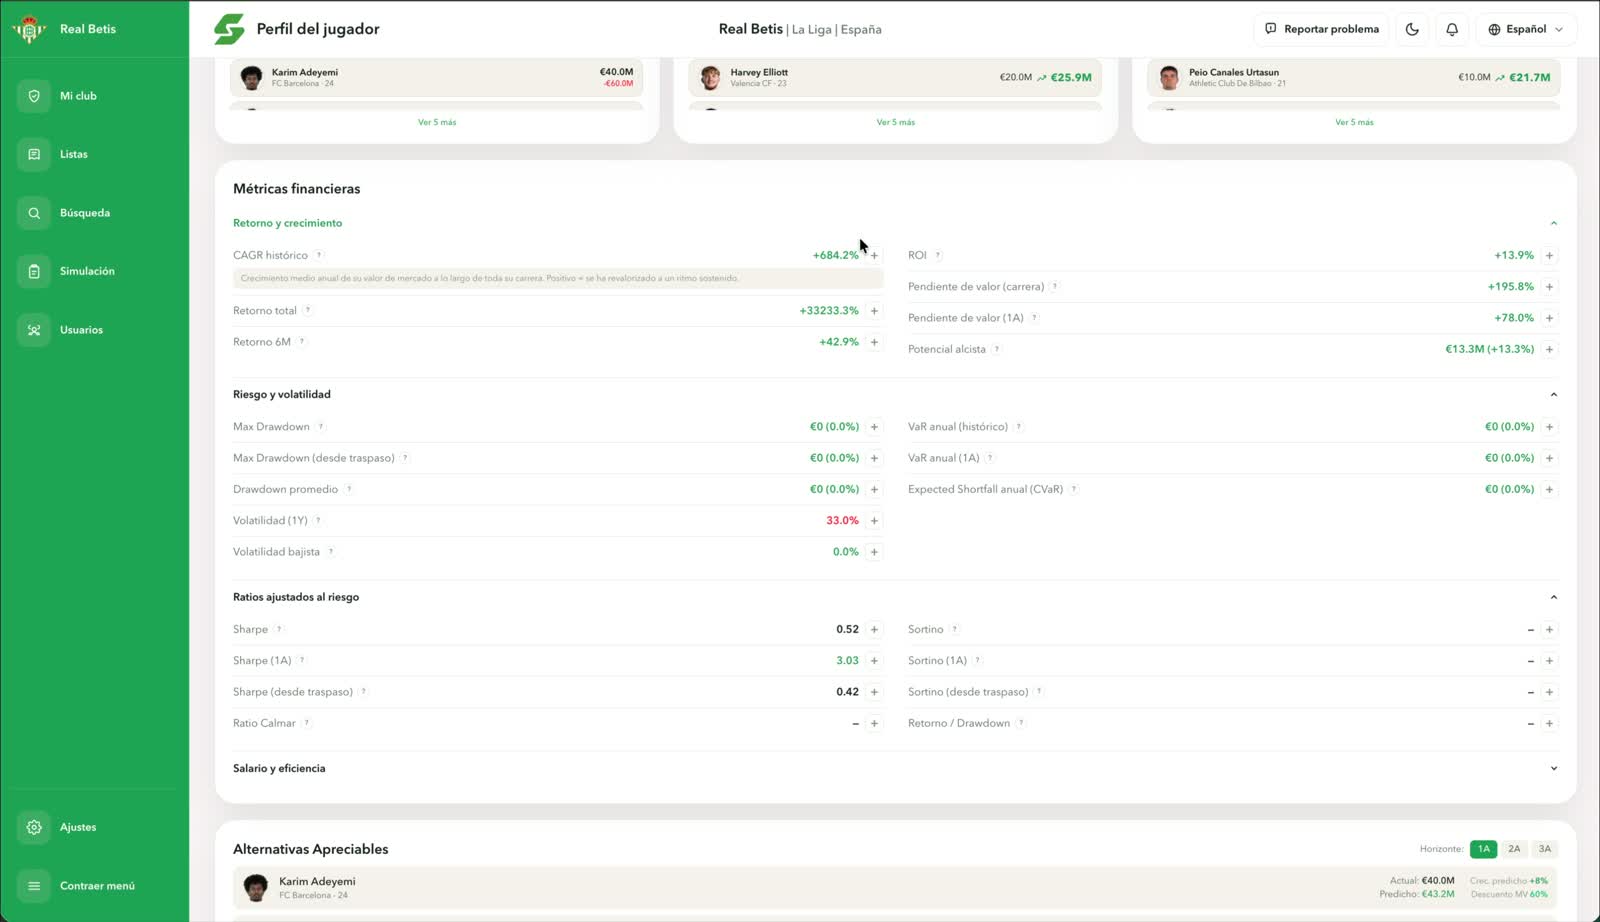
Task: Click plus icon for Sortino (desde traspaso)
Action: click(1549, 692)
